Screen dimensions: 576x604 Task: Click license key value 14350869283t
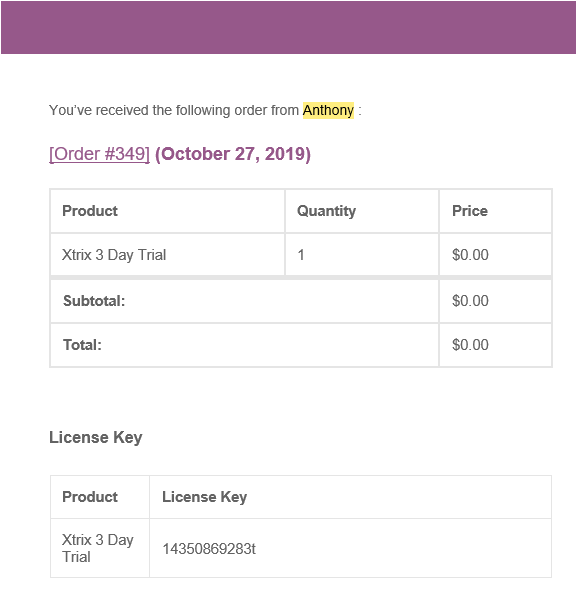[209, 549]
